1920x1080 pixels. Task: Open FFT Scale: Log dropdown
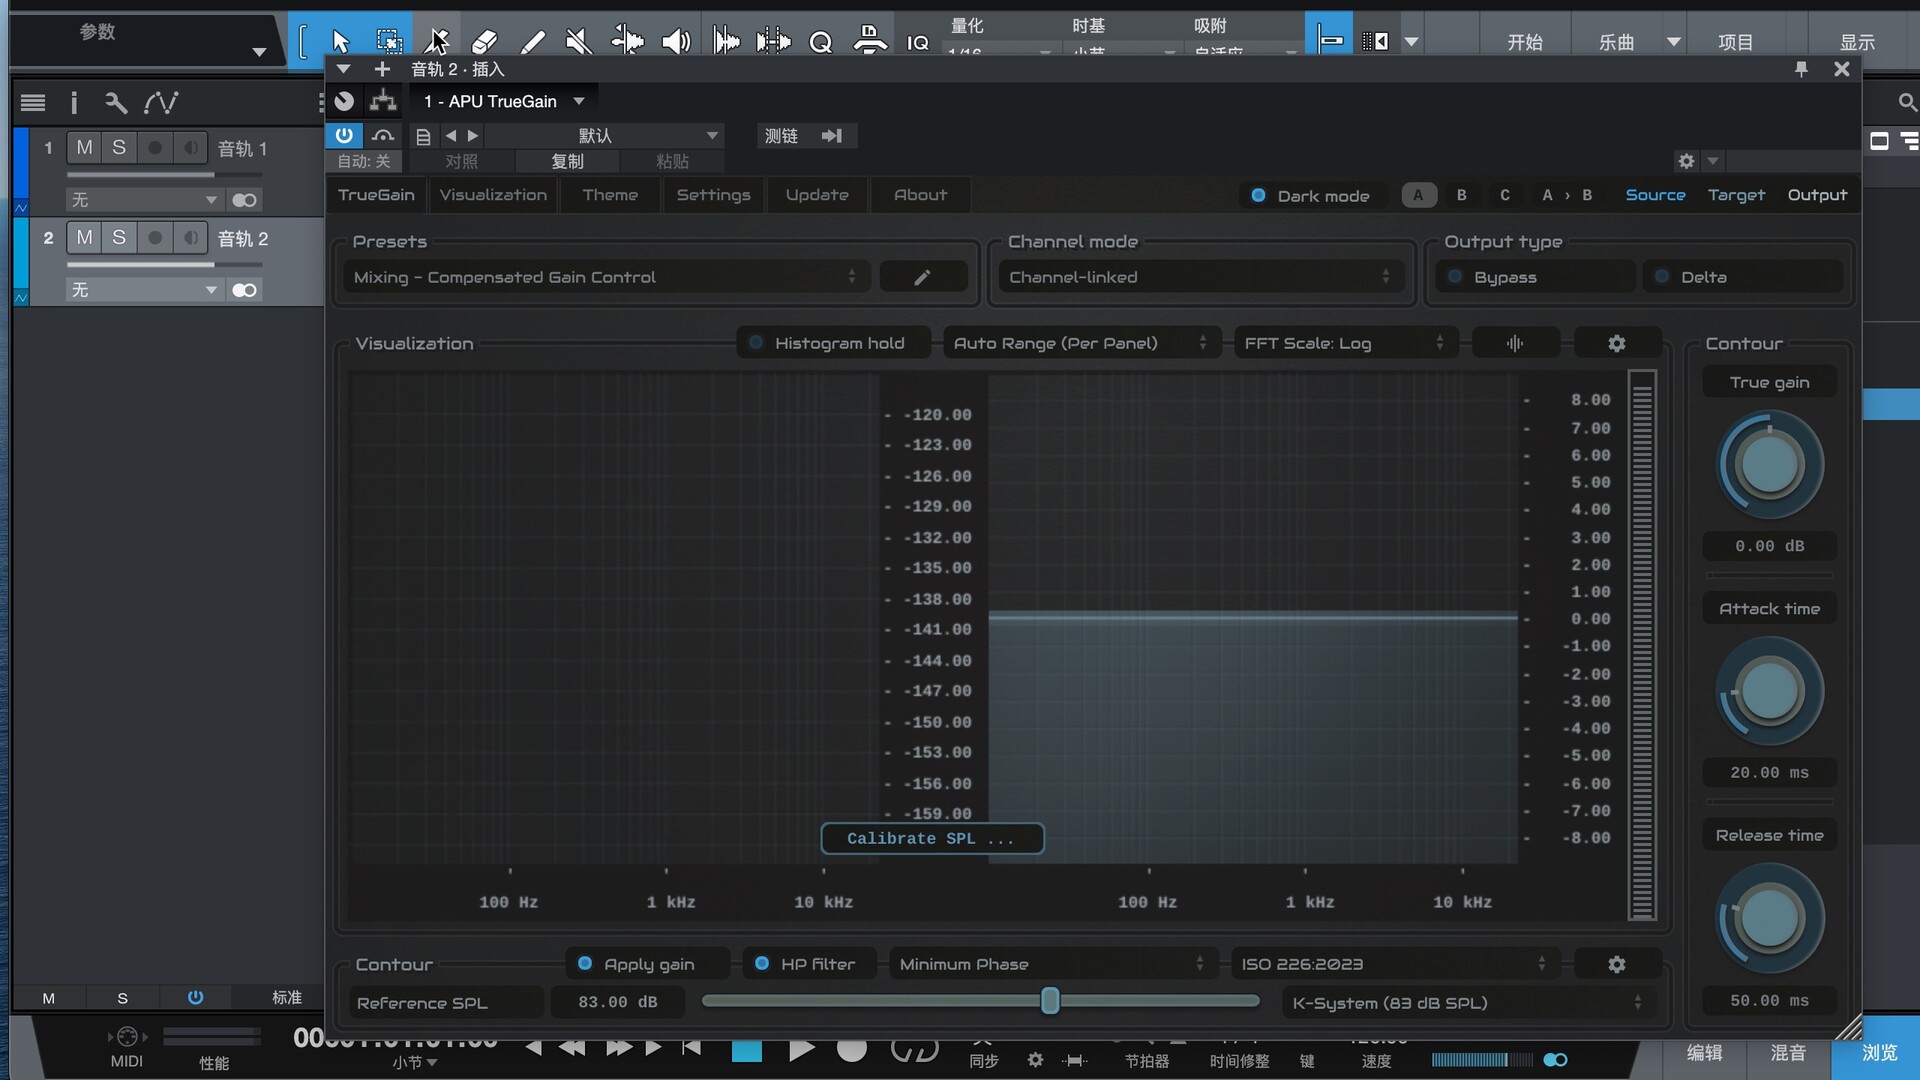[x=1345, y=343]
